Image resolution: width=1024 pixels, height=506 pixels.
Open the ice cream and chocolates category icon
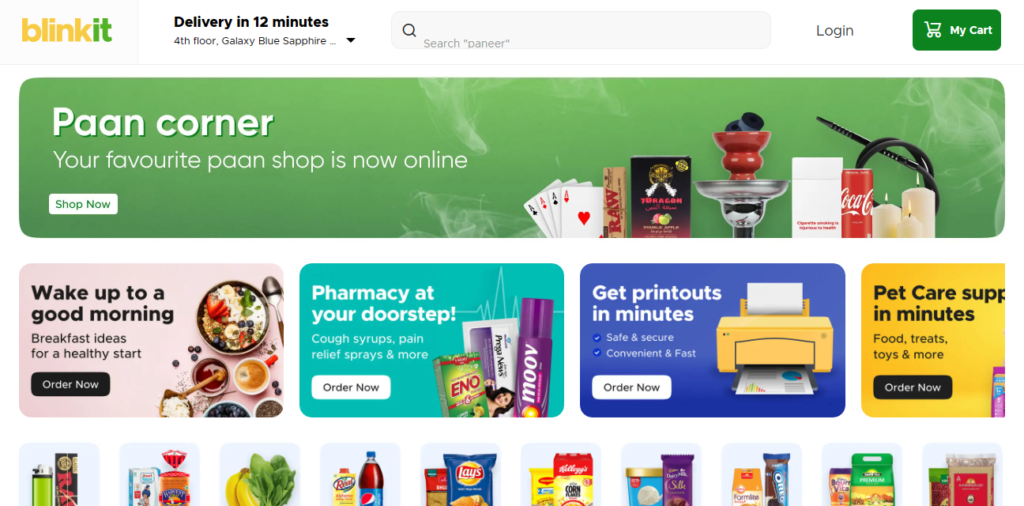(x=661, y=474)
